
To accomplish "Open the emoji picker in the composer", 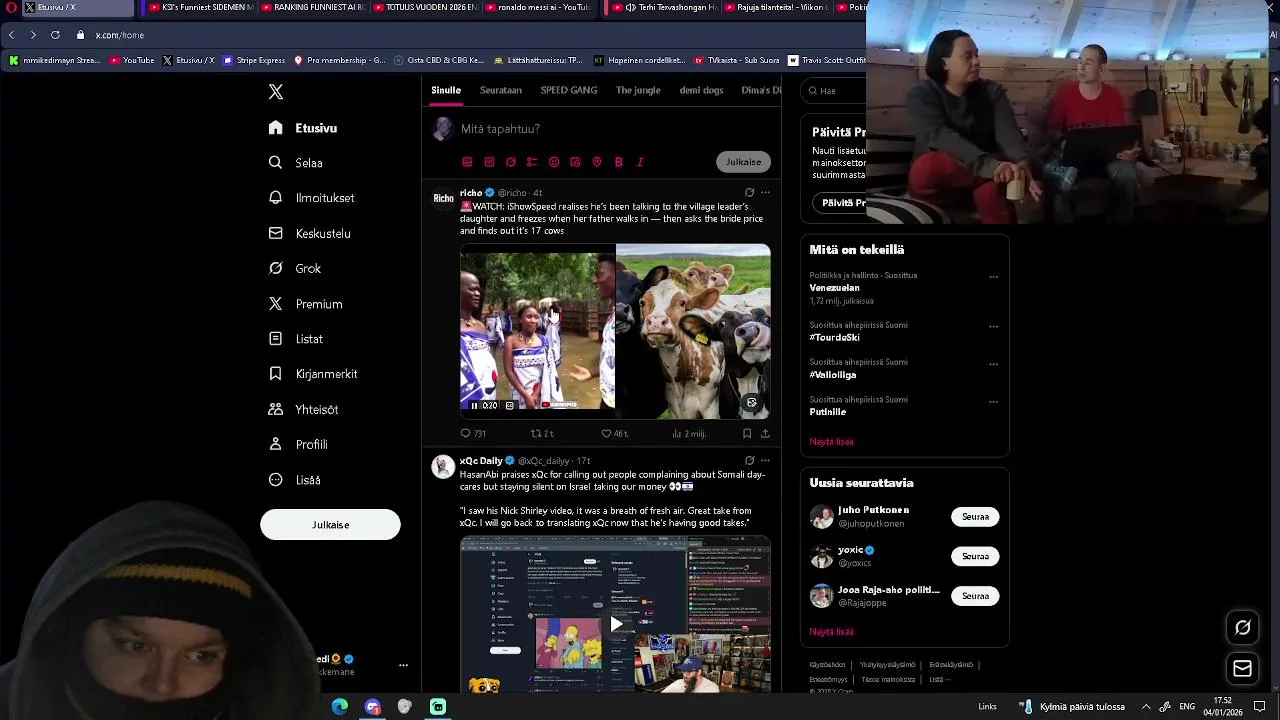I will (554, 162).
